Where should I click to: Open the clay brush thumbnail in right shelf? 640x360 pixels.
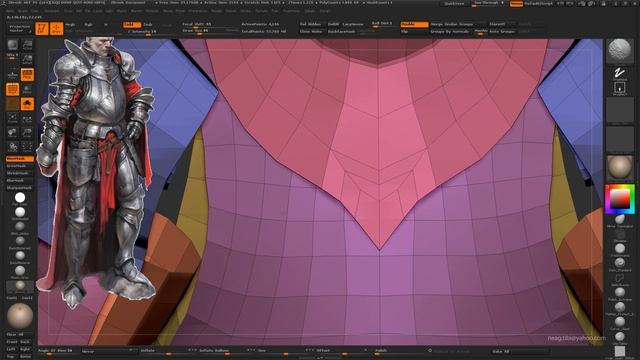pos(620,51)
